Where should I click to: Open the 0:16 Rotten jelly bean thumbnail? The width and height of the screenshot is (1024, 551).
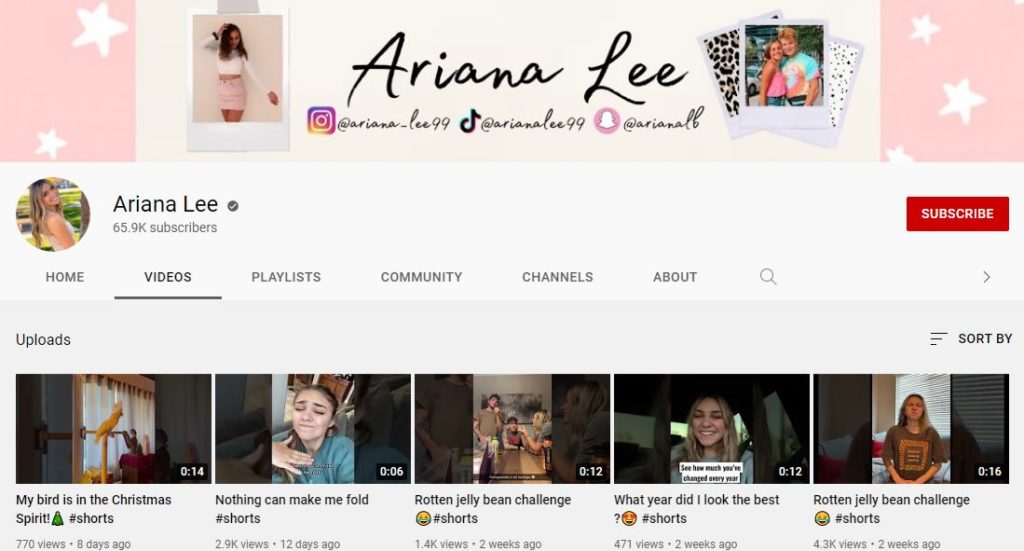coord(910,428)
